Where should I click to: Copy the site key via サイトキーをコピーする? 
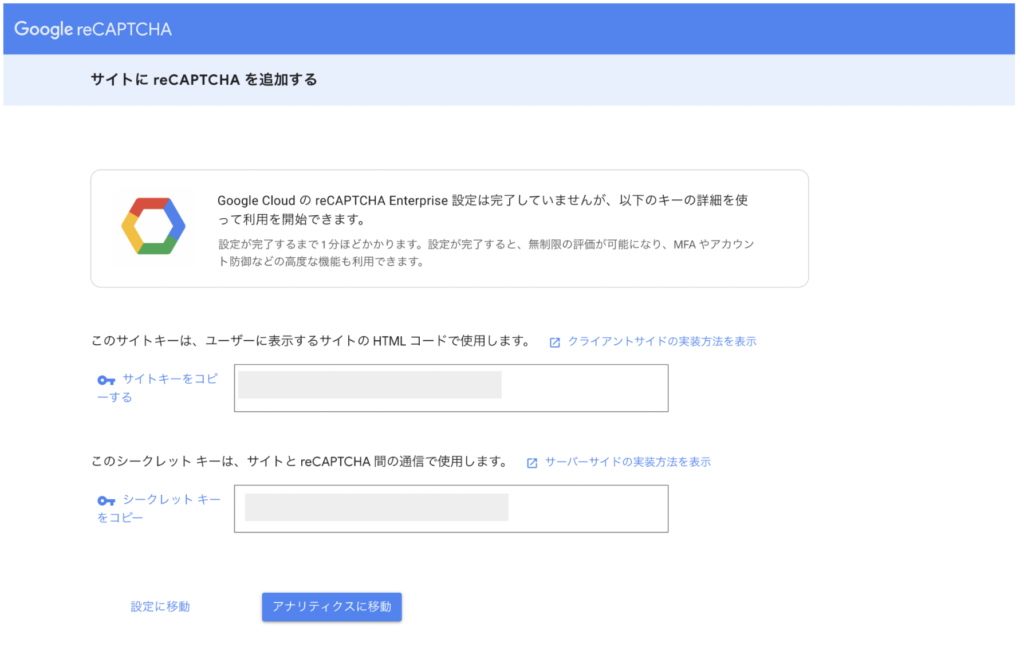coord(168,380)
